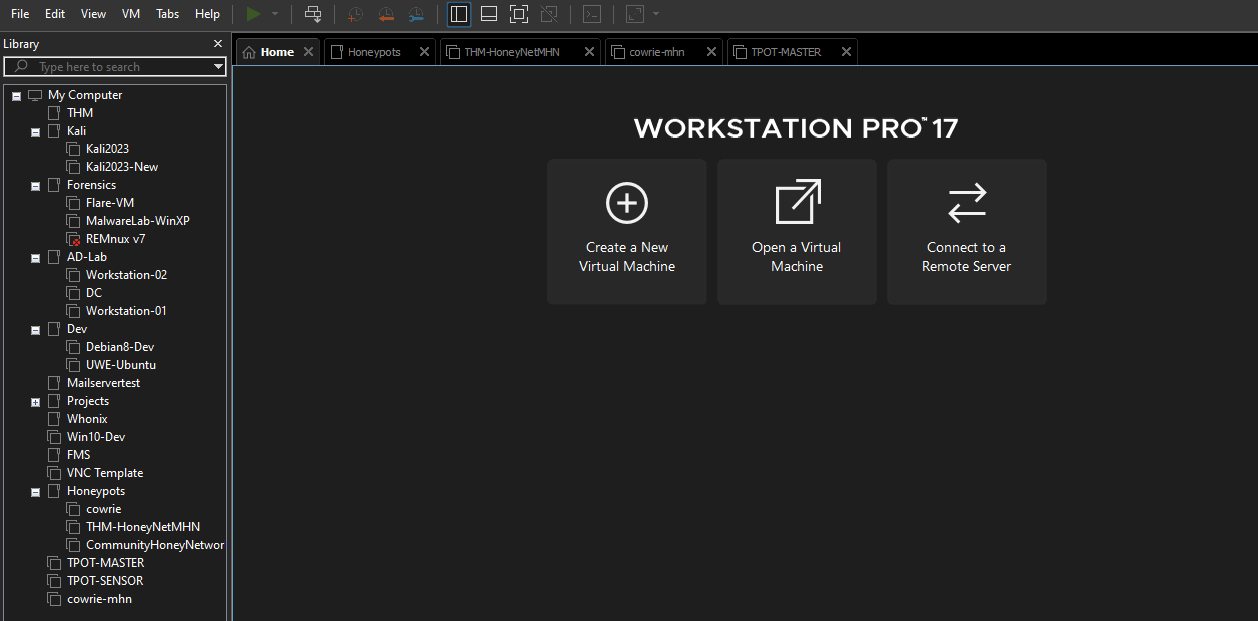The image size is (1258, 621).
Task: Collapse the Honeypots folder in library
Action: point(35,492)
